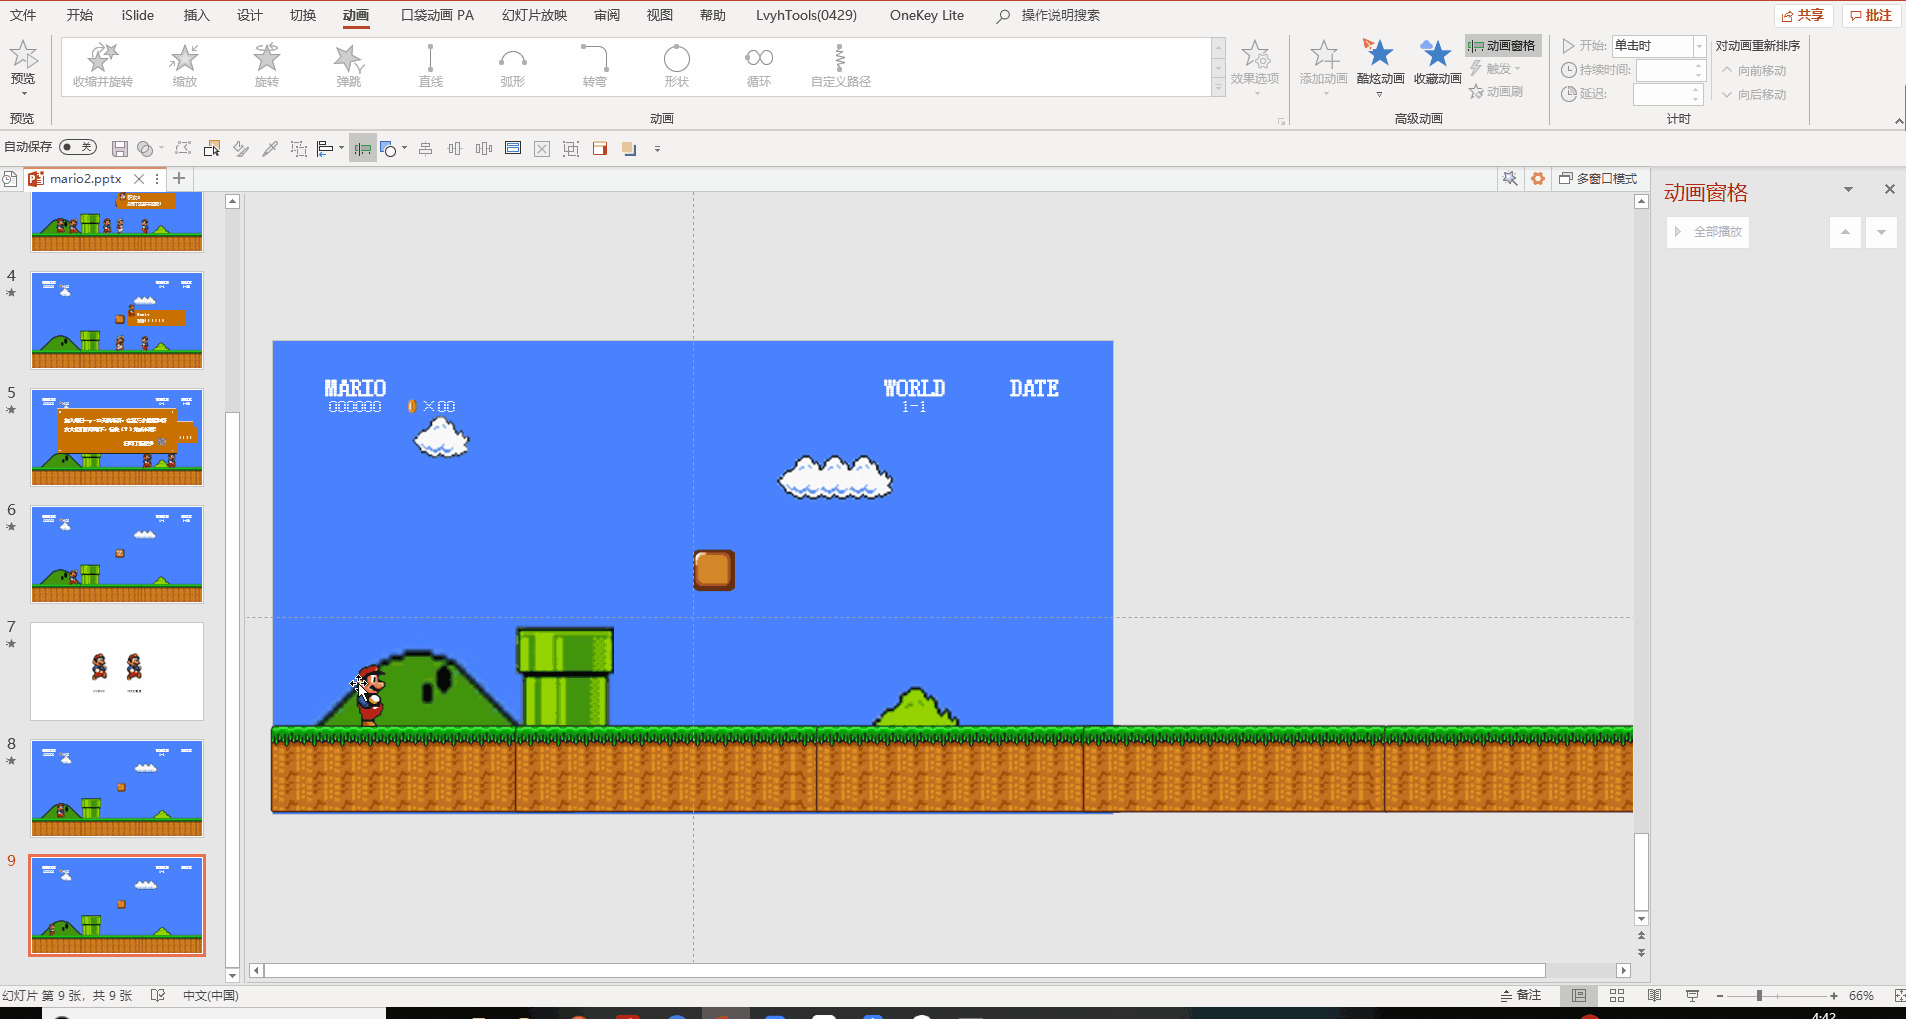
Task: Toggle the 自动保存 autosave switch
Action: [78, 147]
